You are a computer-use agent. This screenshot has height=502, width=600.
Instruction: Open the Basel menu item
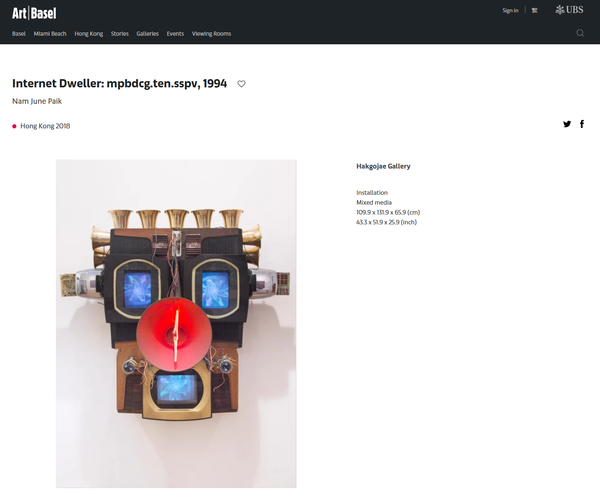point(19,34)
